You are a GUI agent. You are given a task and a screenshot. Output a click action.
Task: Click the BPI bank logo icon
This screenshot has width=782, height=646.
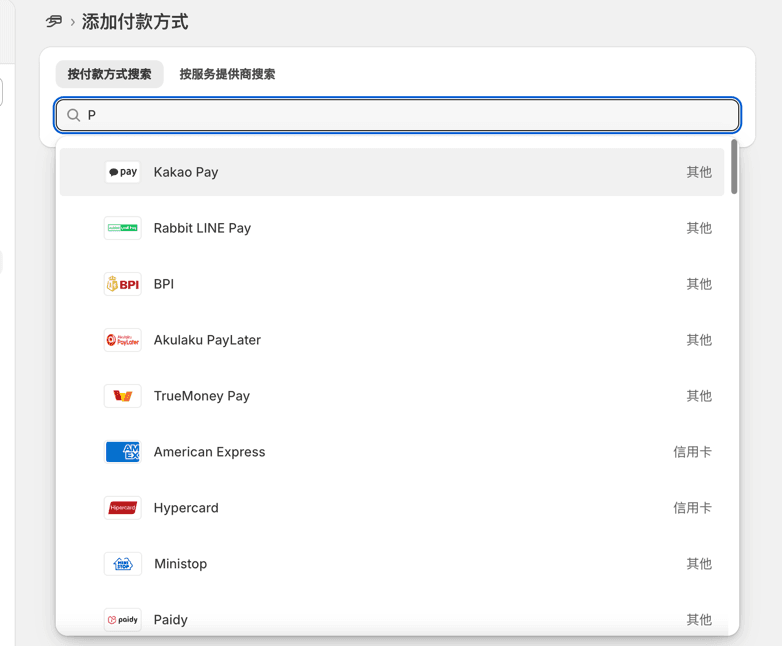tap(123, 284)
